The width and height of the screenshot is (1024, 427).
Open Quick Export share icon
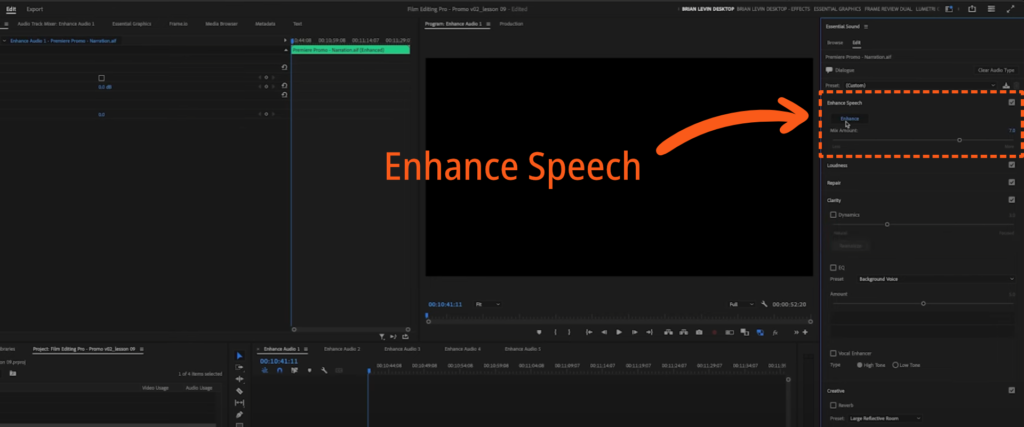pyautogui.click(x=972, y=8)
